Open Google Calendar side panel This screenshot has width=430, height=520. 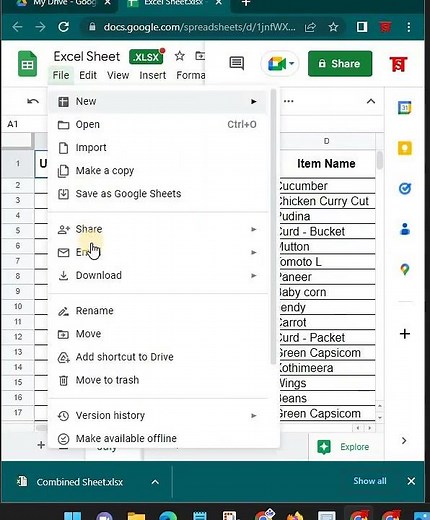[405, 108]
